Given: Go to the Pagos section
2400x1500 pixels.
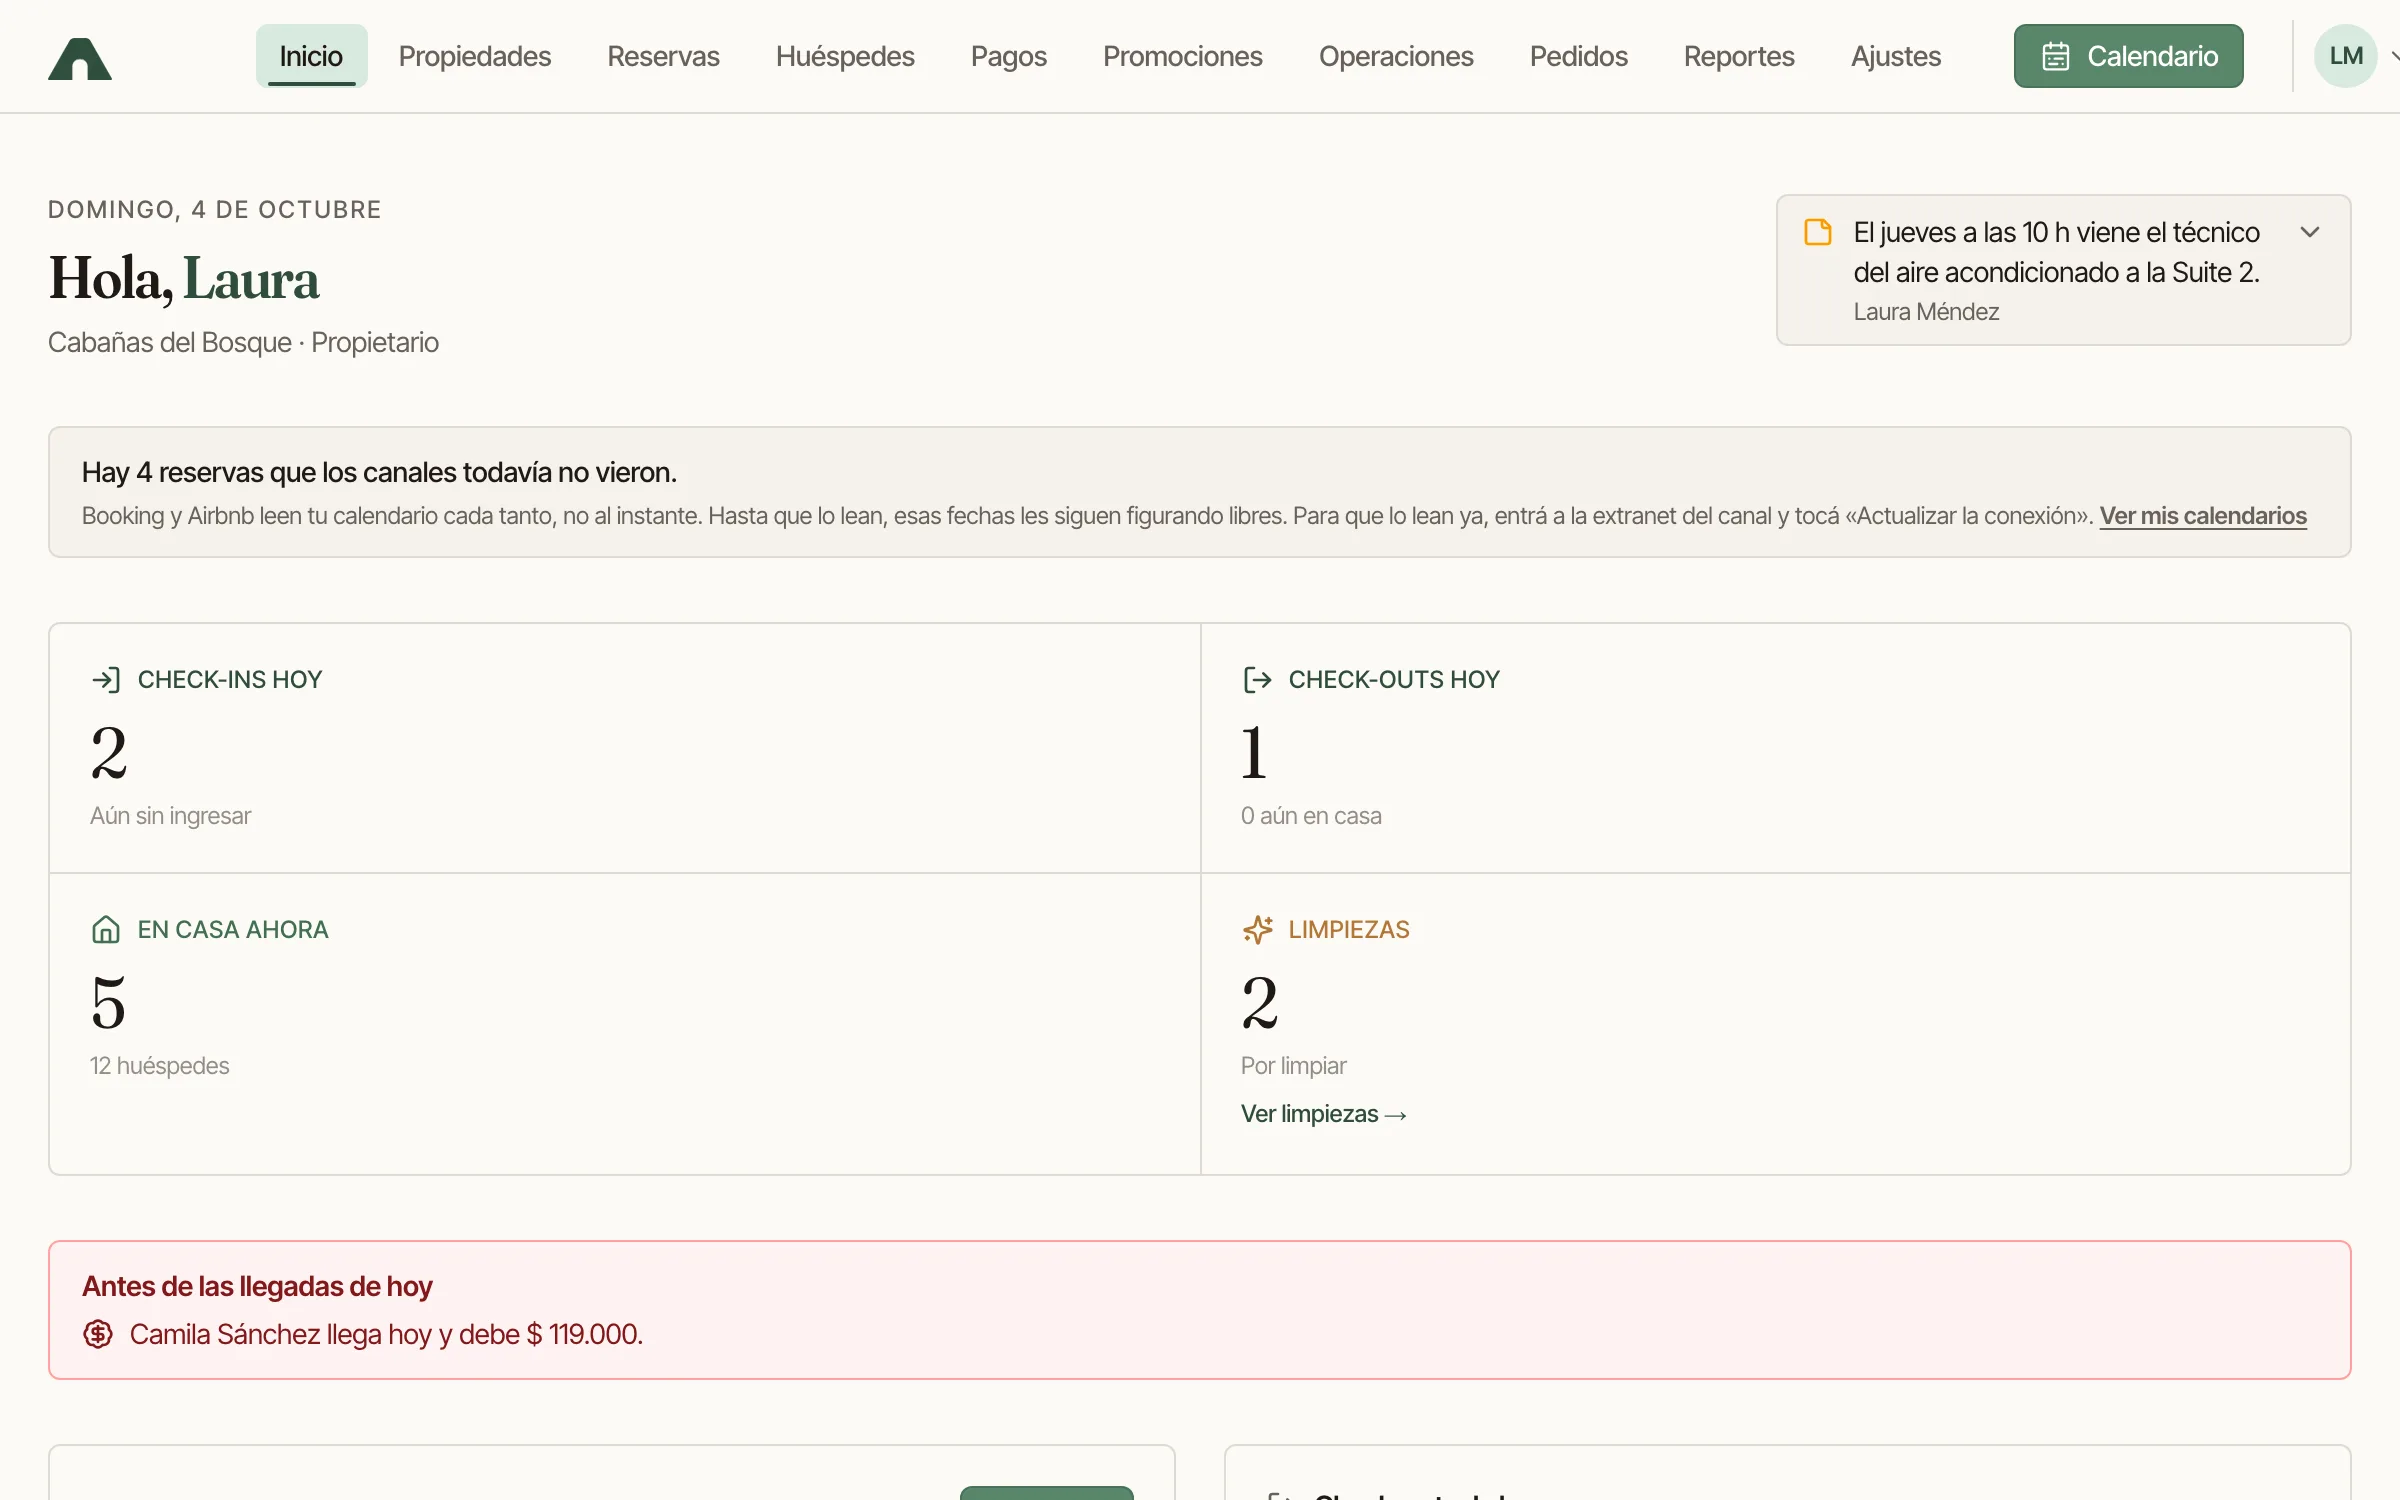Looking at the screenshot, I should coord(1009,56).
